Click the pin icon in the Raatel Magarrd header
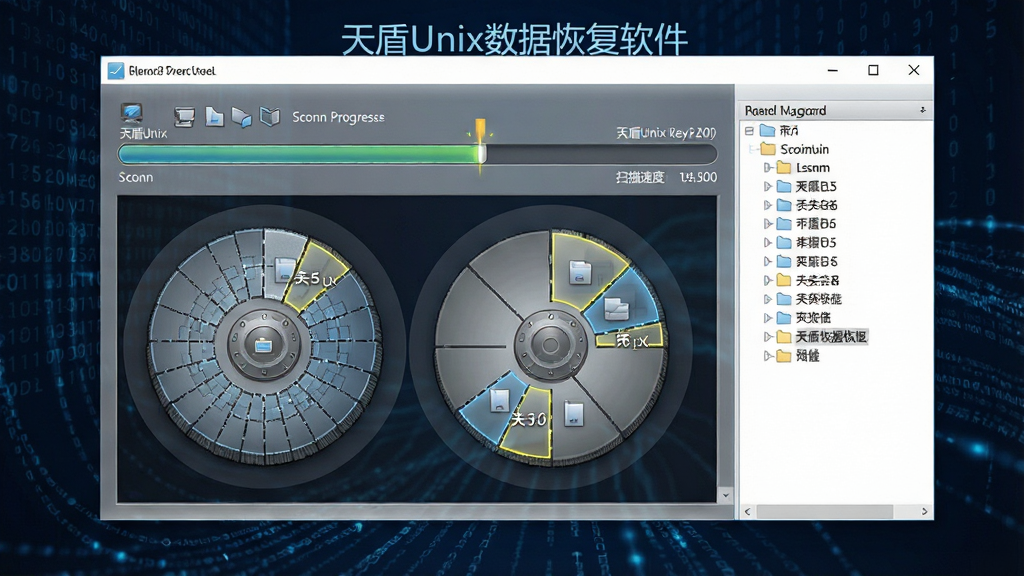 [x=923, y=110]
